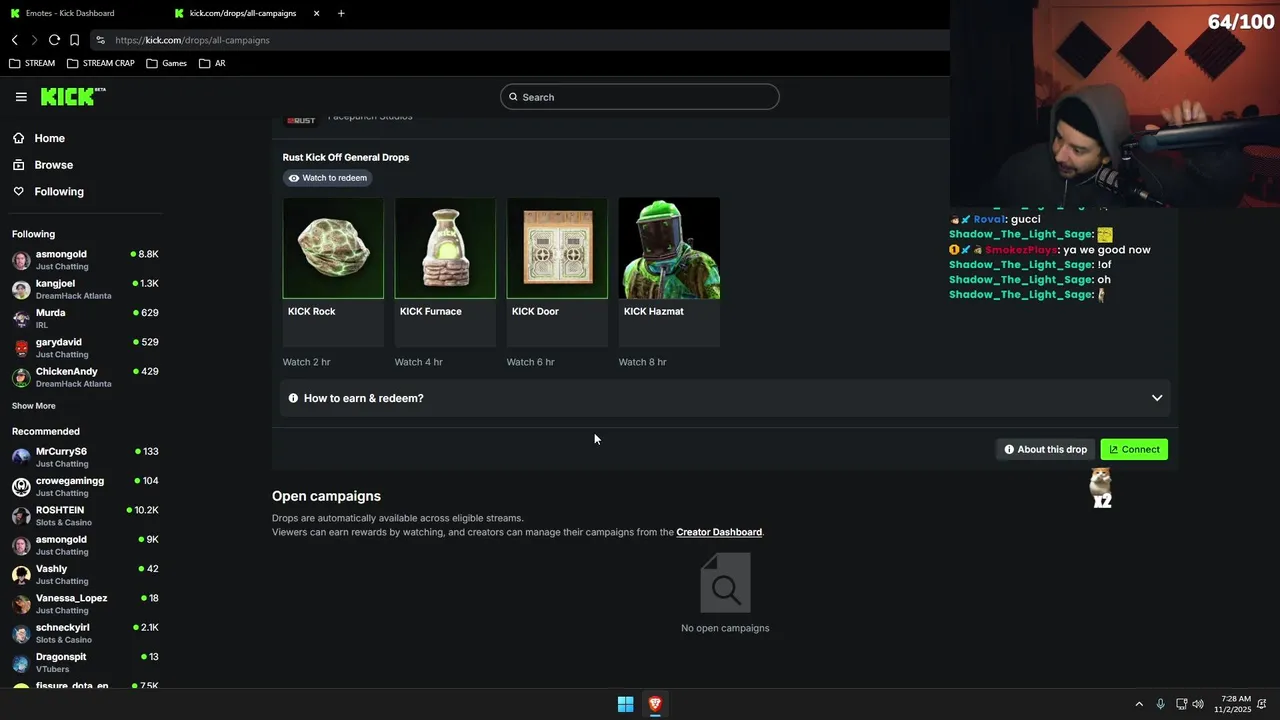Click the Home house icon
This screenshot has height=720, width=1280.
(x=19, y=138)
